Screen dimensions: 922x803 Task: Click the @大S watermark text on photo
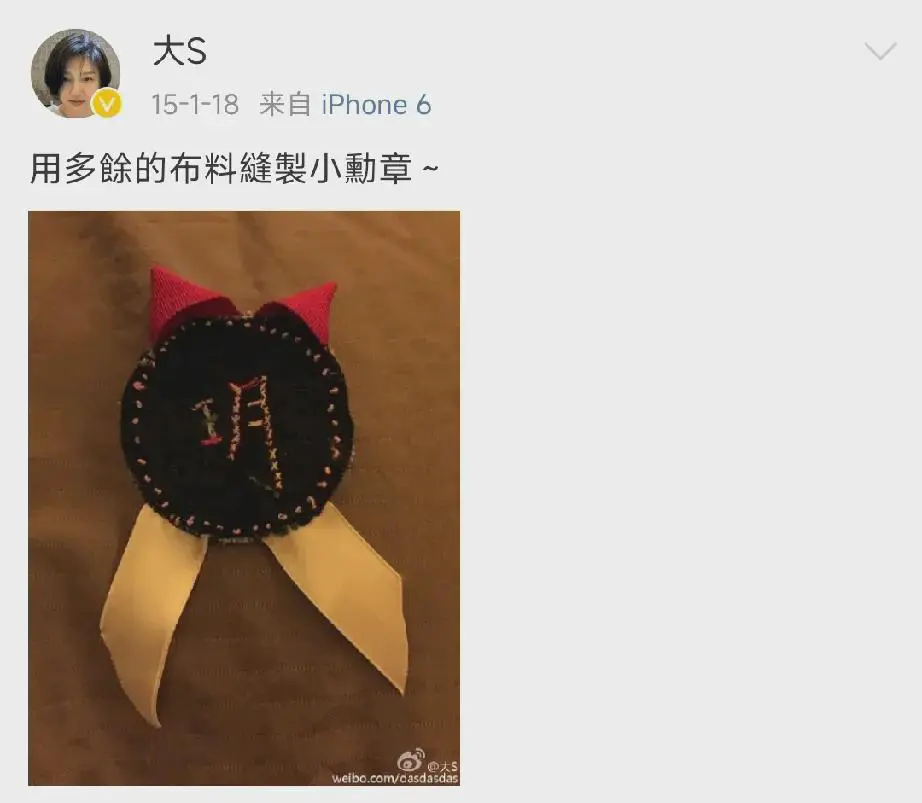pos(442,766)
